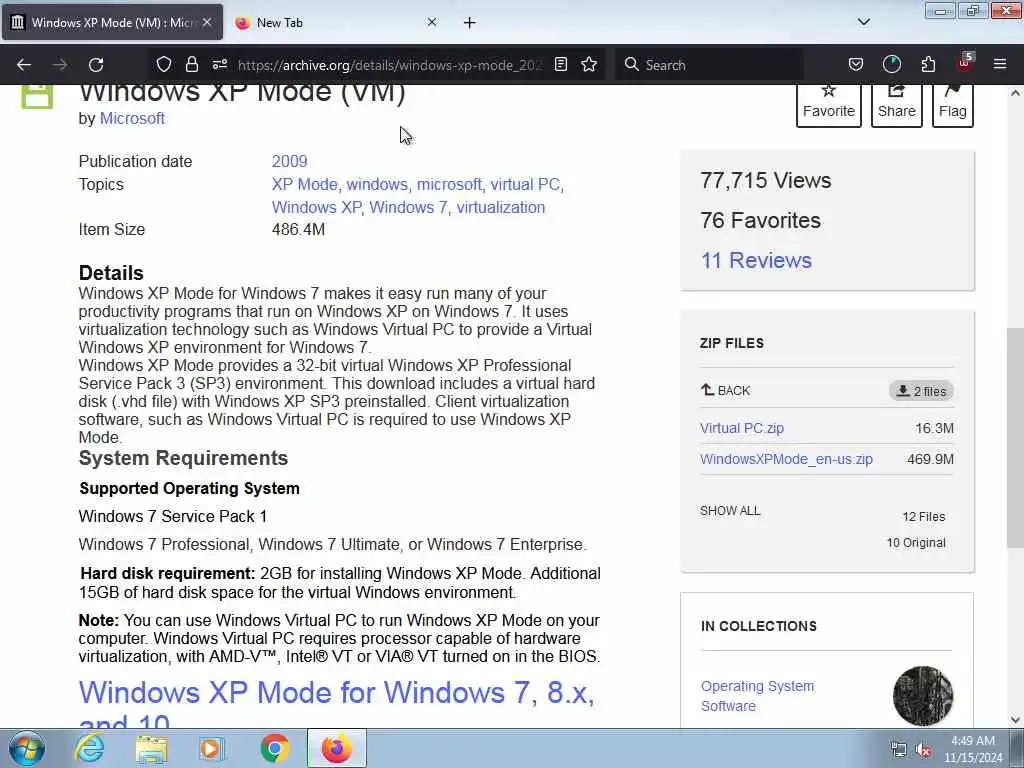
Task: Open the tracking protection shield icon
Action: point(164,65)
